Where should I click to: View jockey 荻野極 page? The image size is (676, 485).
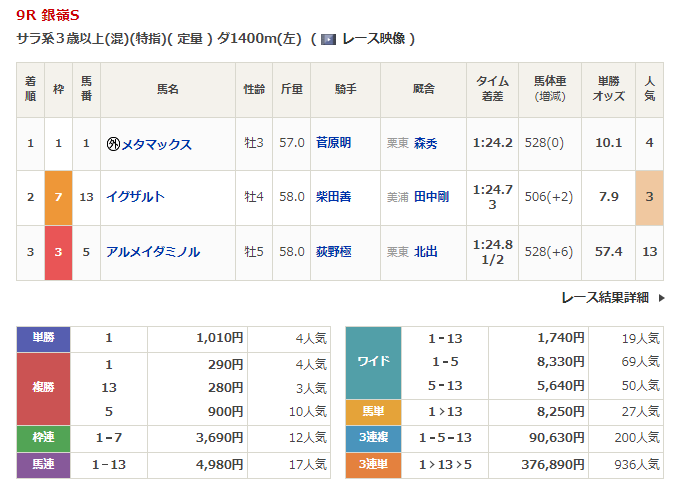pyautogui.click(x=333, y=252)
